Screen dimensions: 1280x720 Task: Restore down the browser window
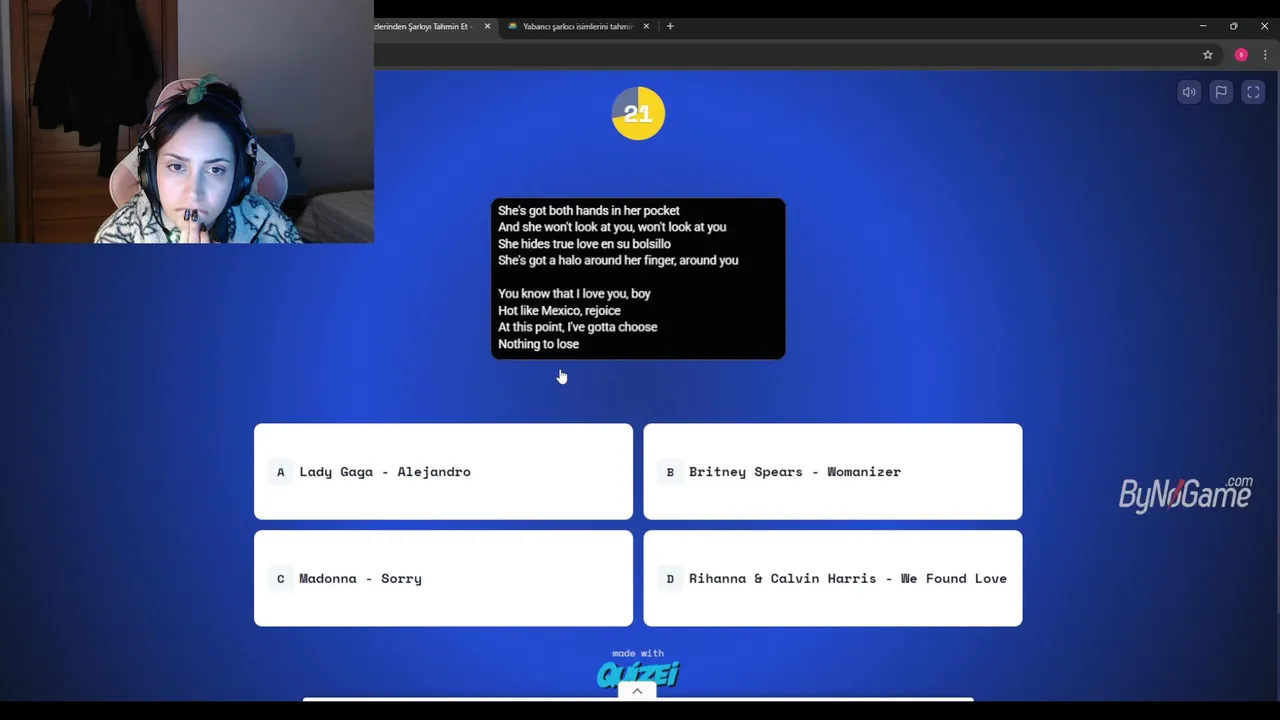point(1233,26)
